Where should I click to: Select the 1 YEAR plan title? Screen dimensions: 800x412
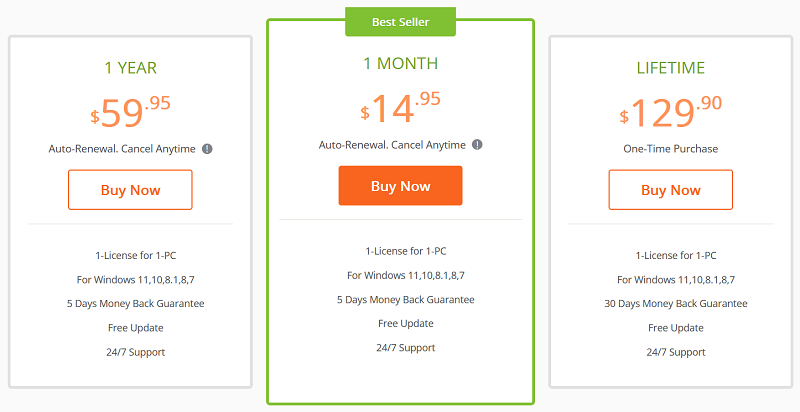[x=131, y=68]
